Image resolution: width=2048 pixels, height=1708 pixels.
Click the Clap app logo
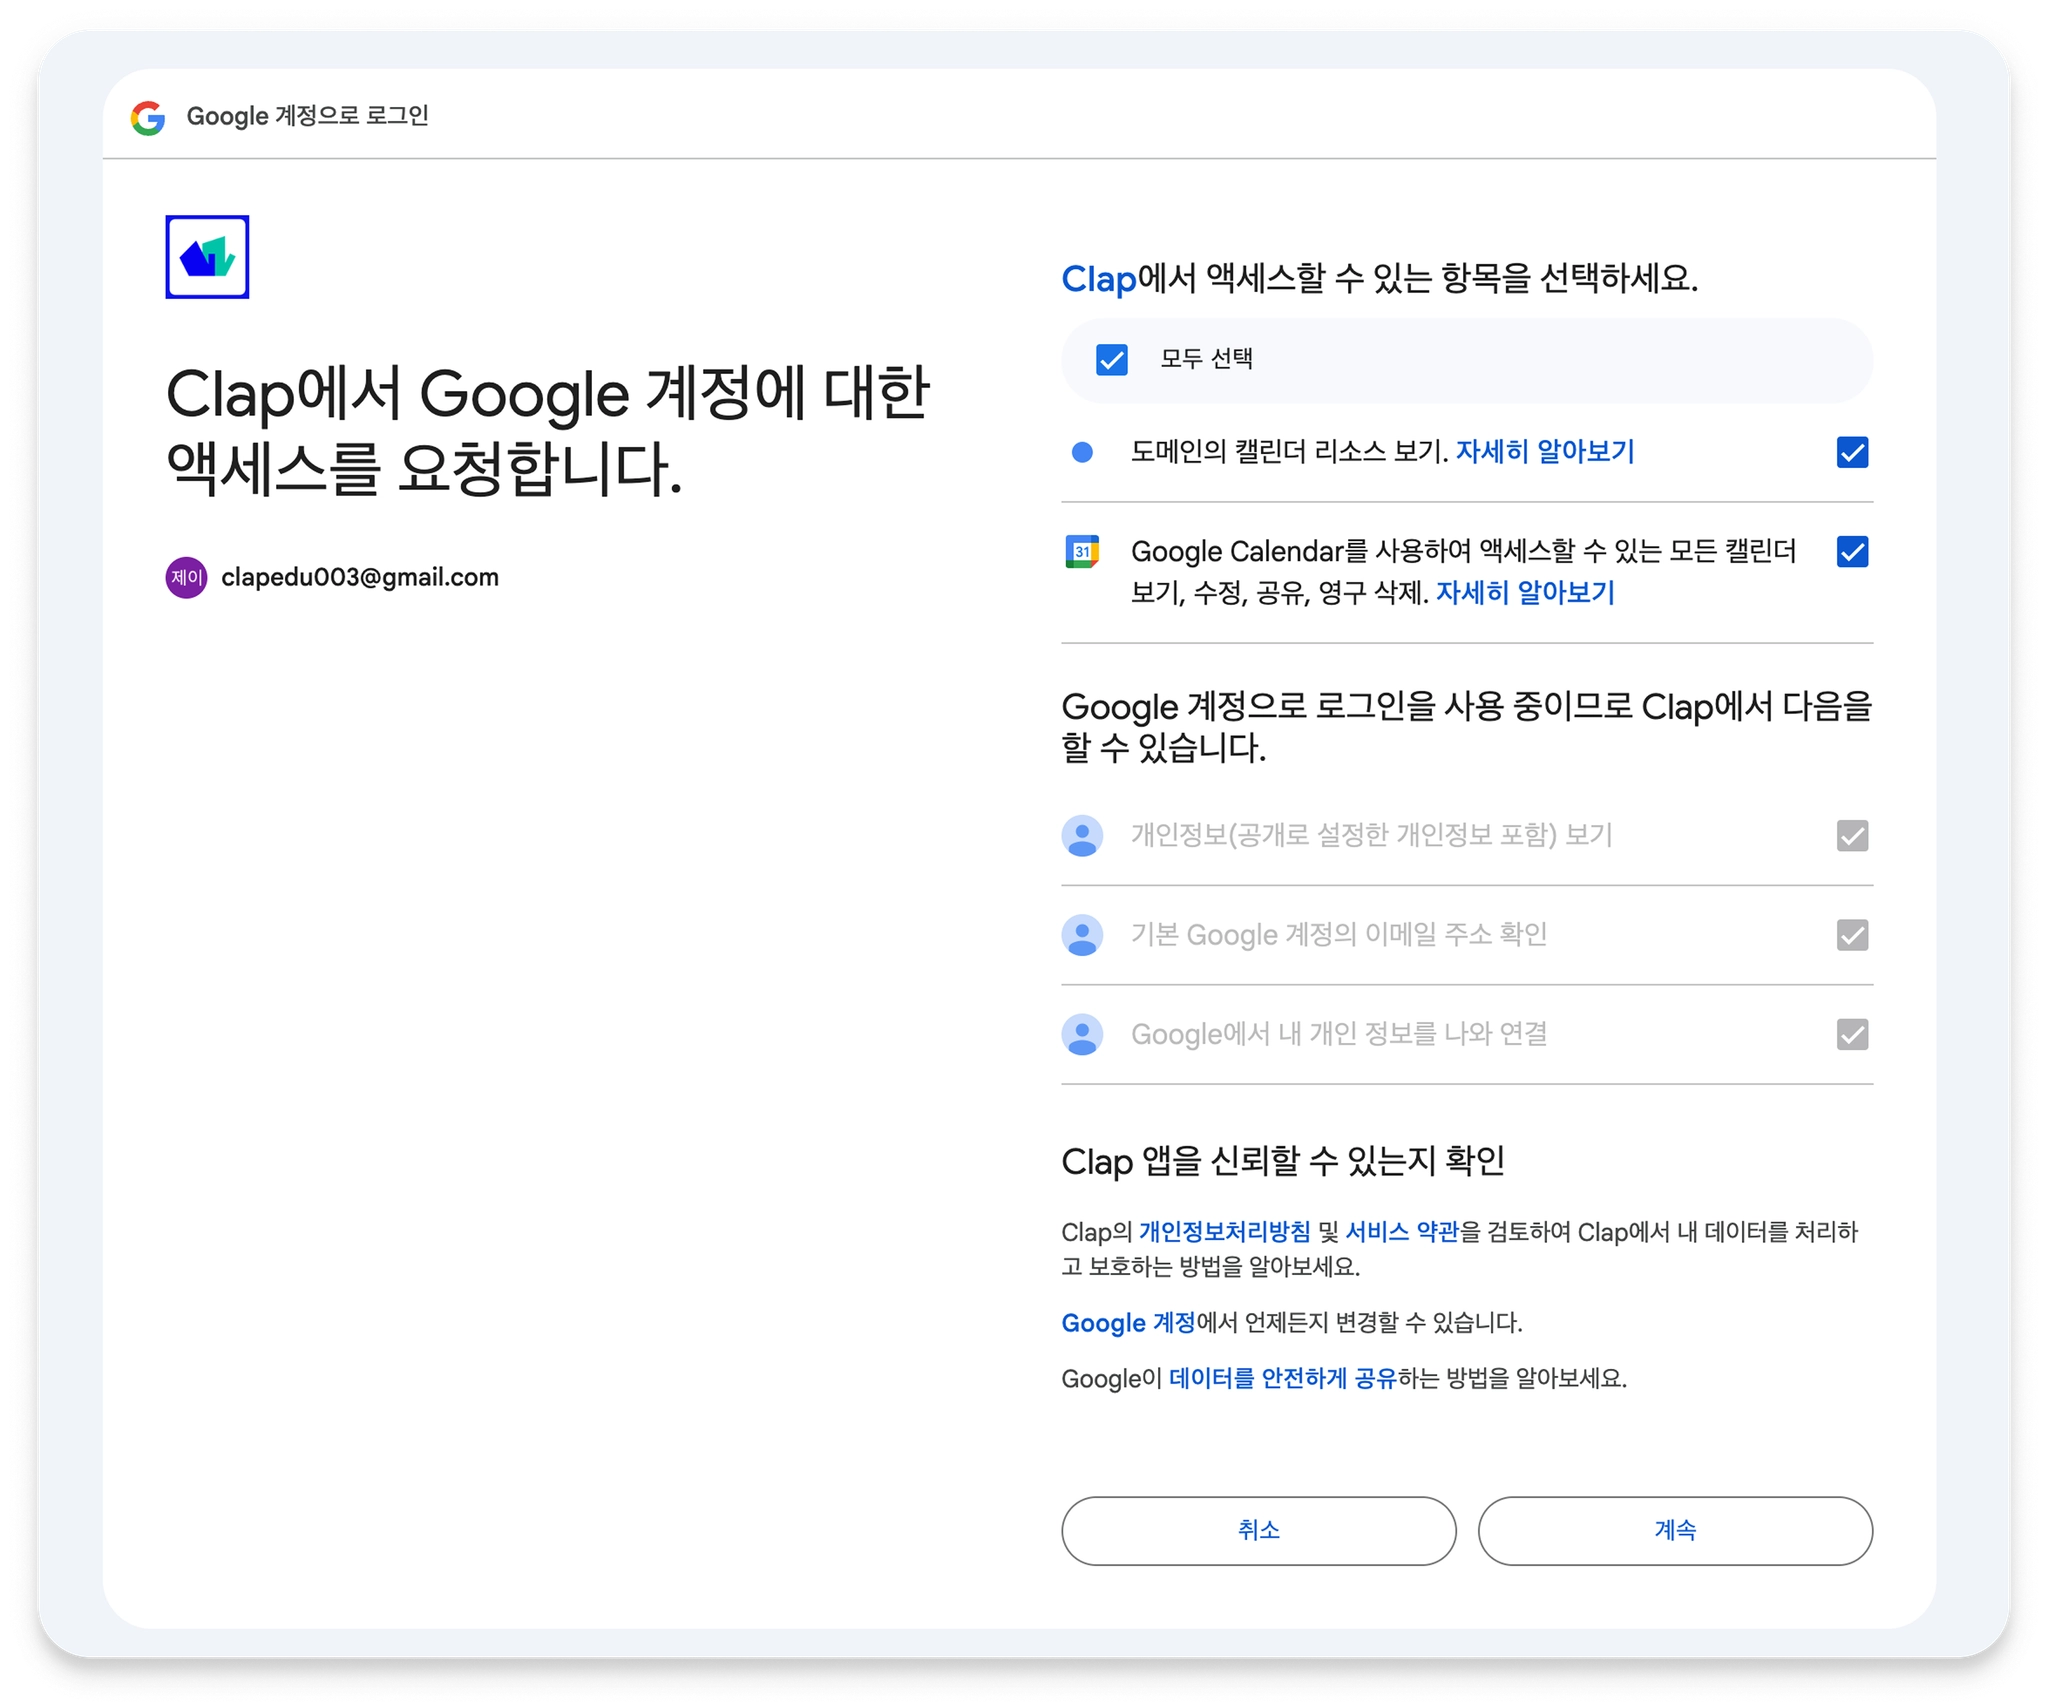point(207,257)
